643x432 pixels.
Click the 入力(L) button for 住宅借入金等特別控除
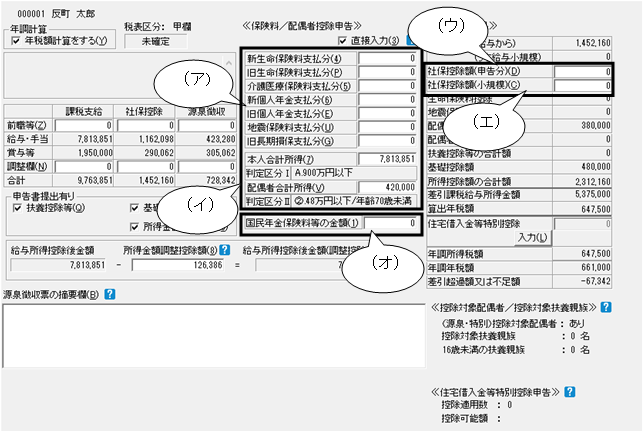[x=533, y=238]
